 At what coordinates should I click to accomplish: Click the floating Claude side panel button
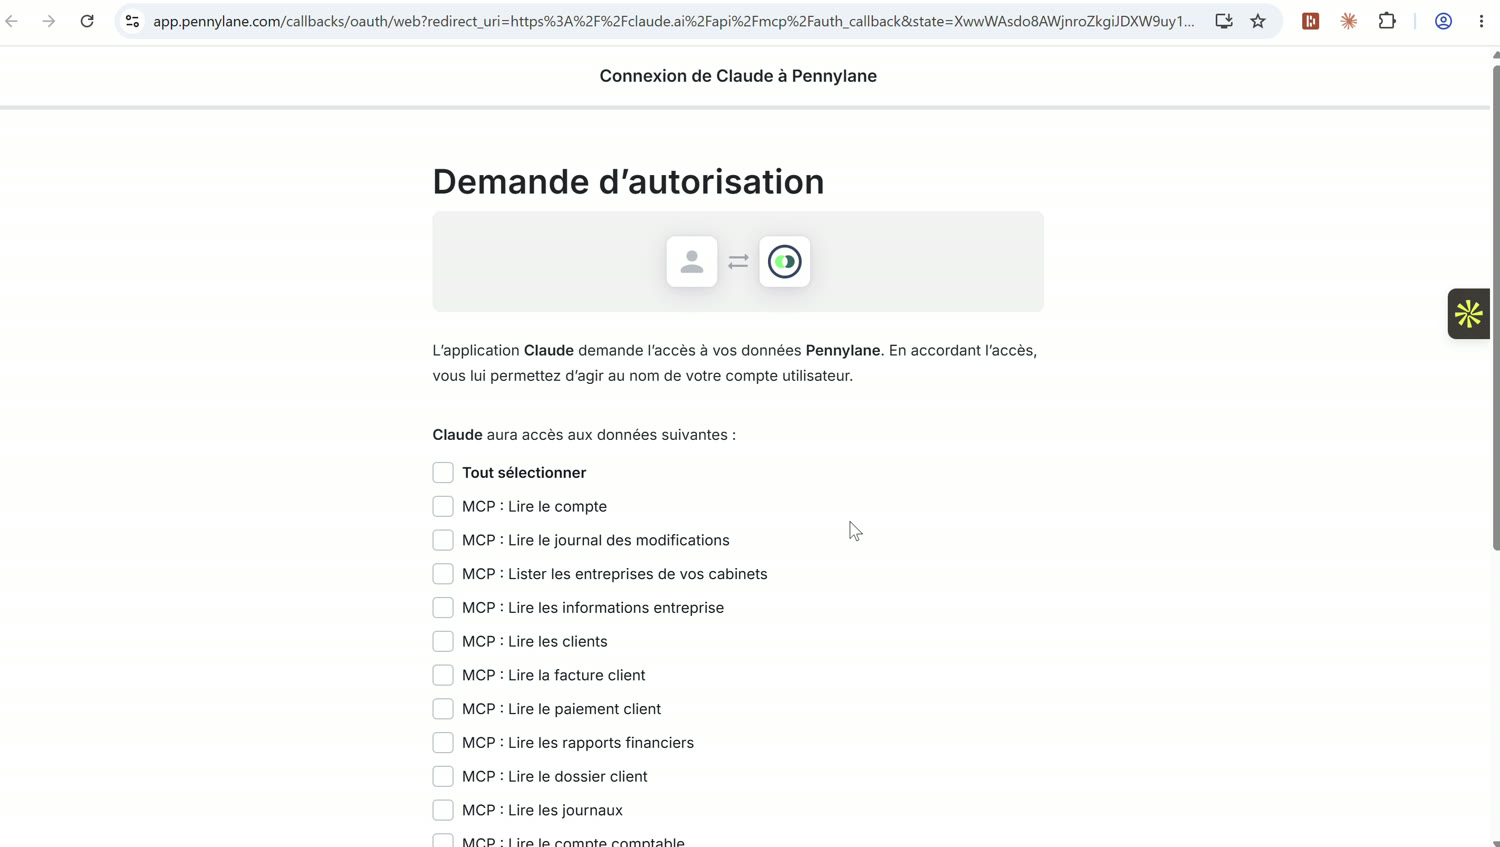pyautogui.click(x=1468, y=314)
